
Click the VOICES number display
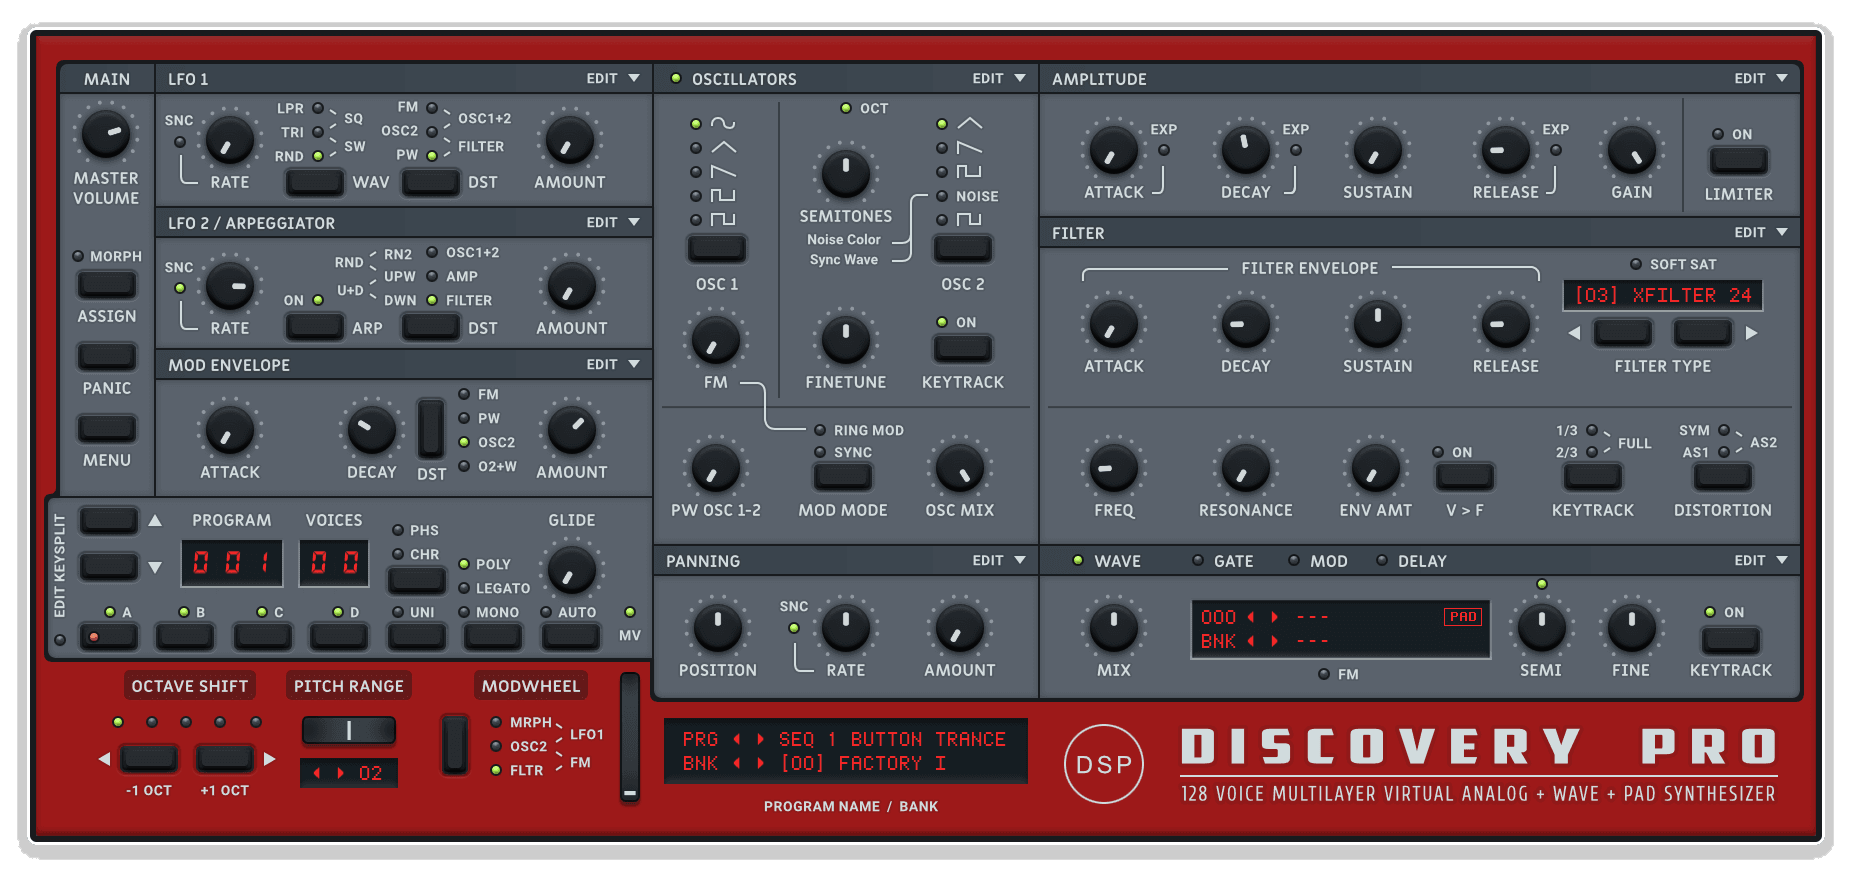(x=334, y=563)
